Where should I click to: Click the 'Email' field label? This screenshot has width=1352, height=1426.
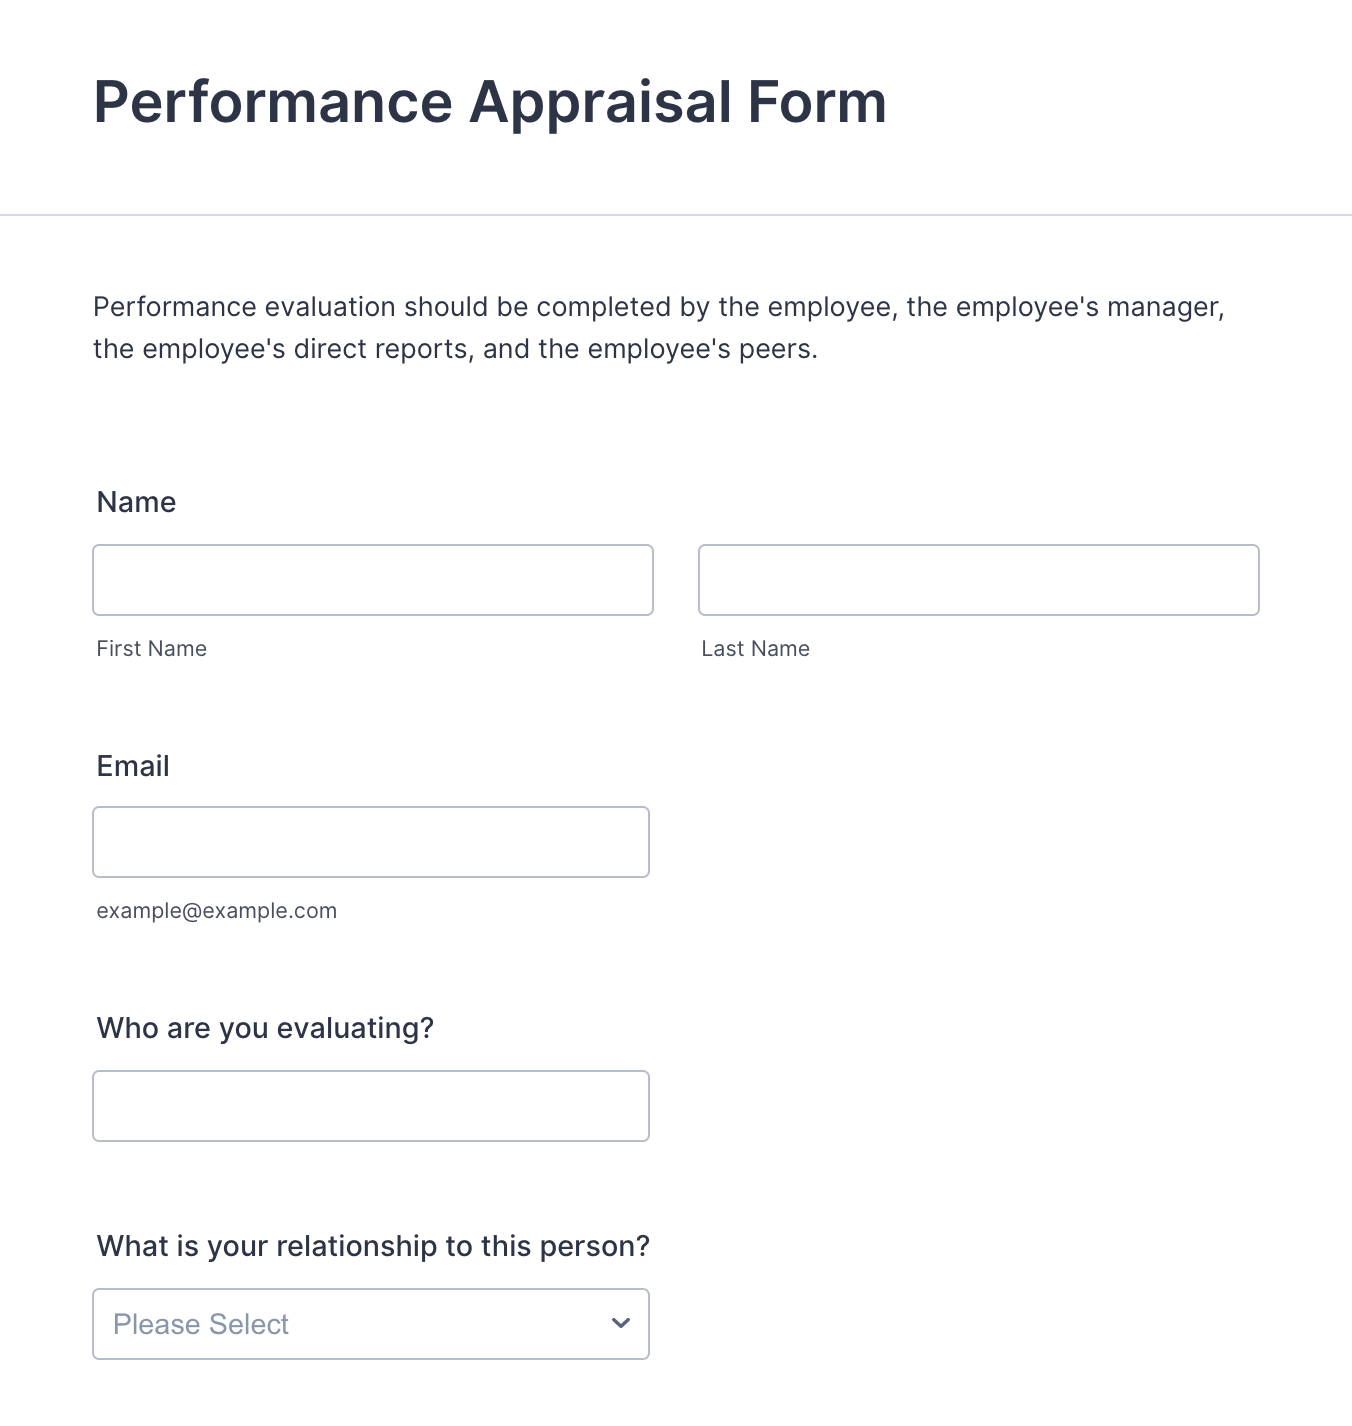[x=133, y=766]
